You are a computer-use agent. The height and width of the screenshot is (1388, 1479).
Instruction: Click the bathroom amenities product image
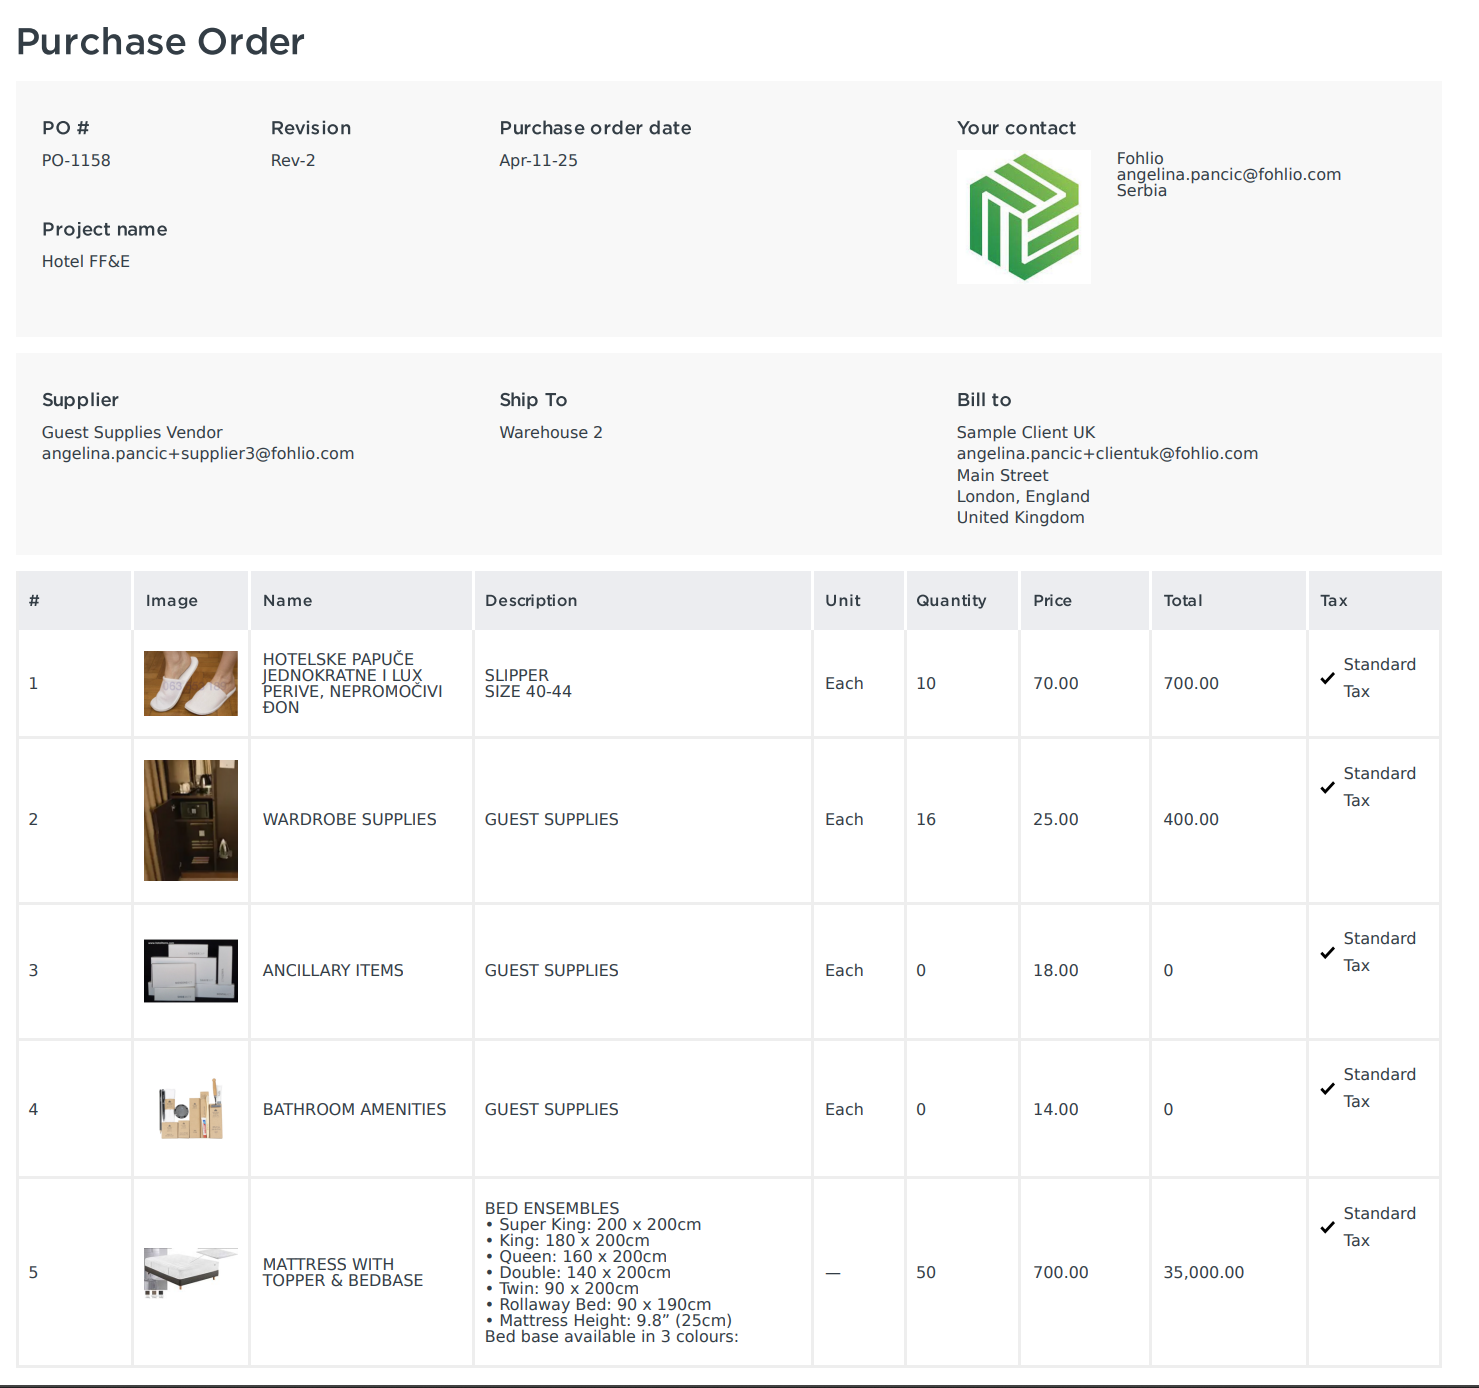click(190, 1108)
